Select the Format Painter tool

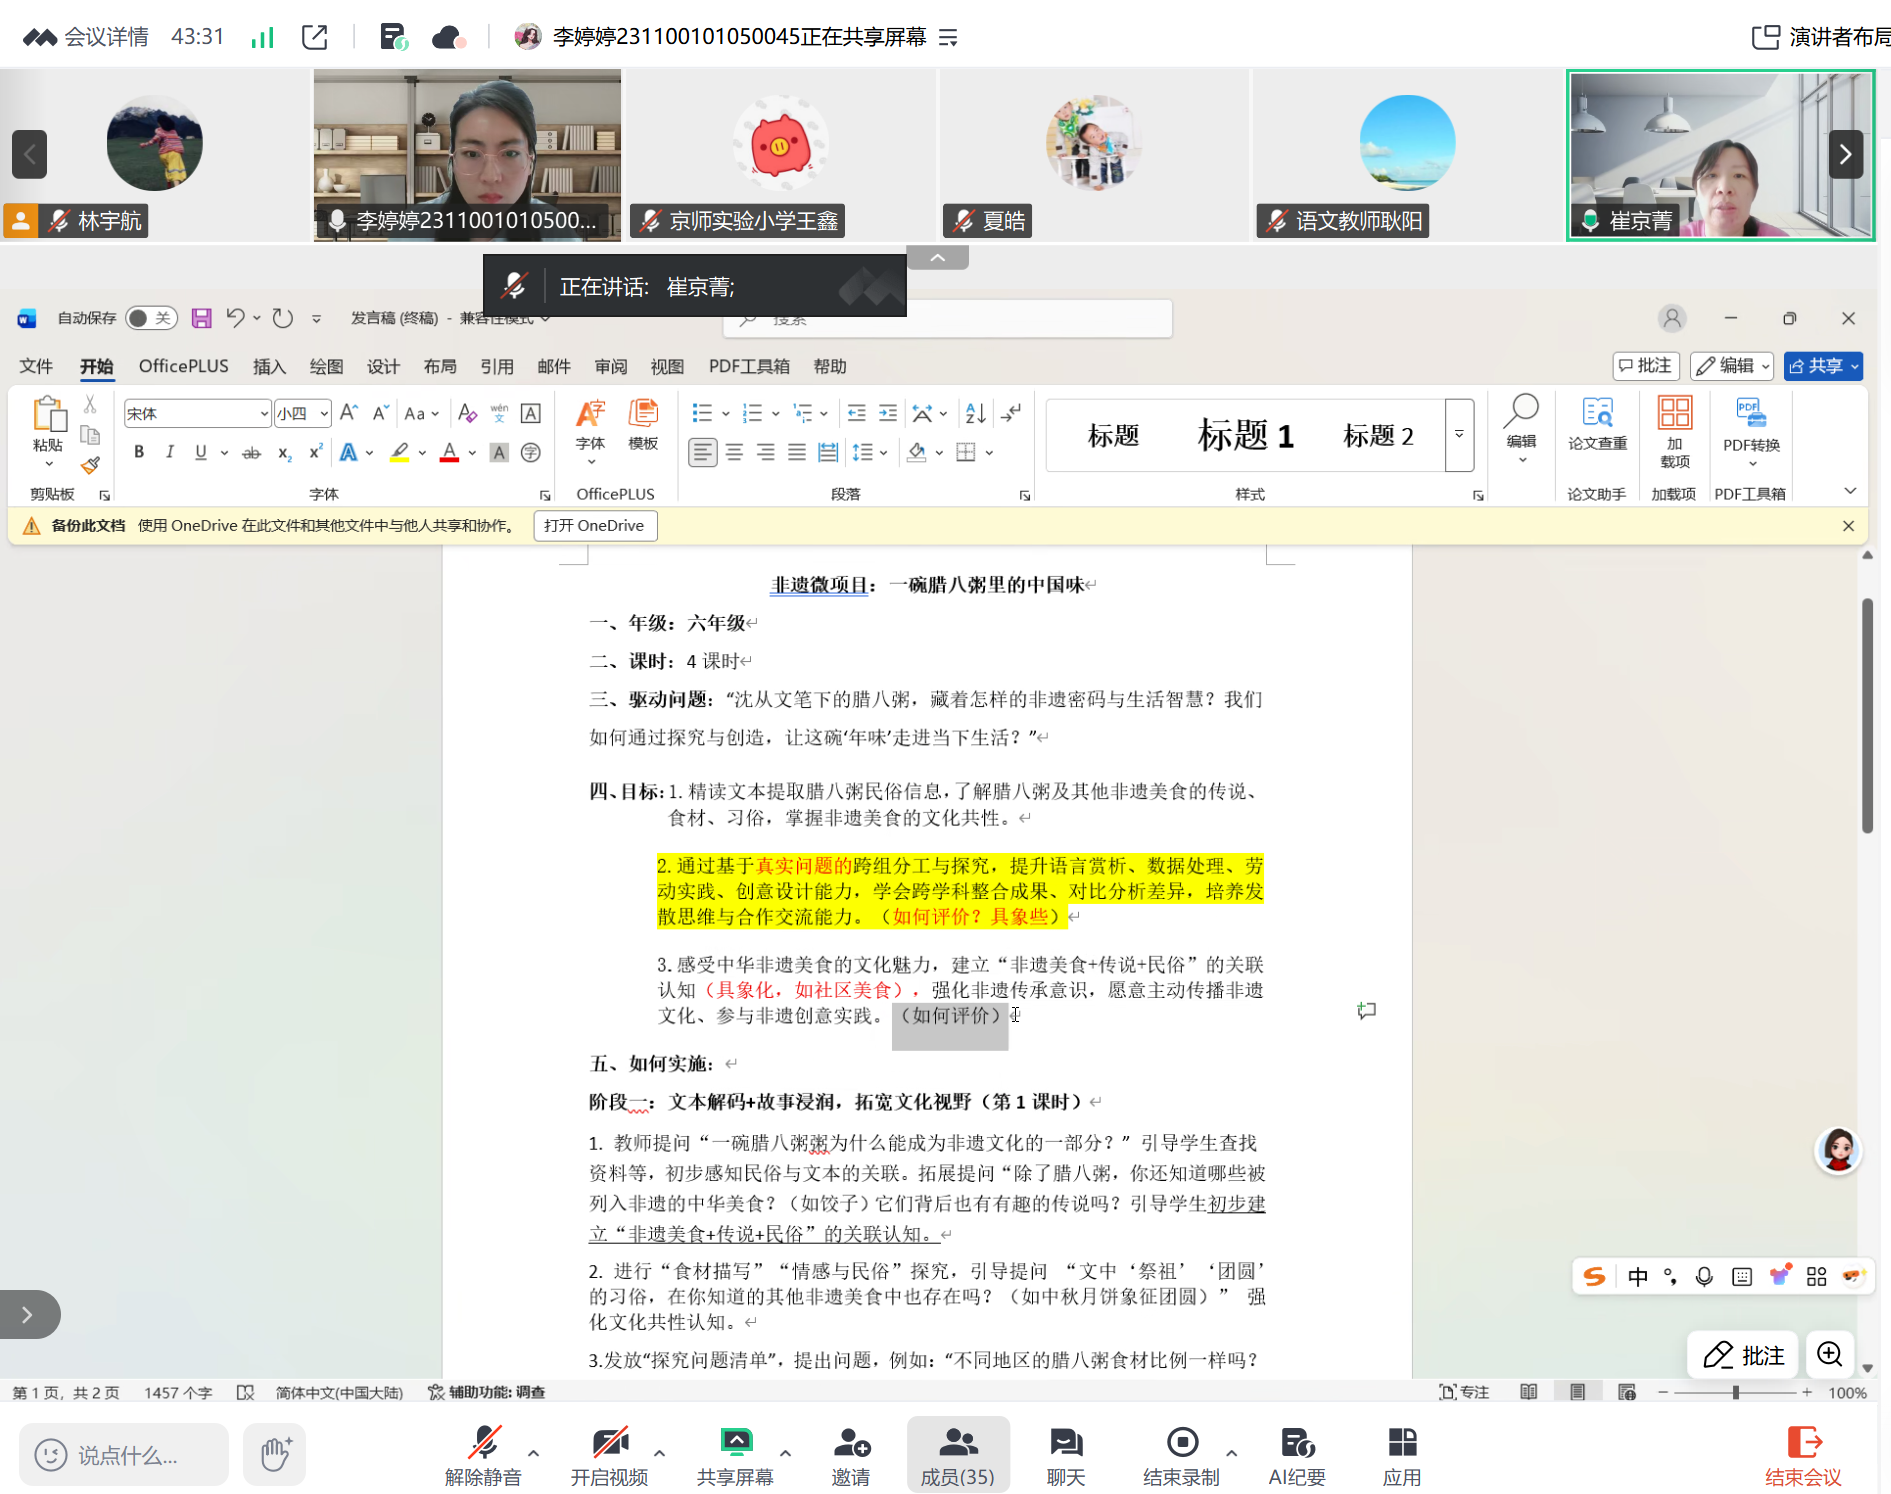[x=90, y=466]
